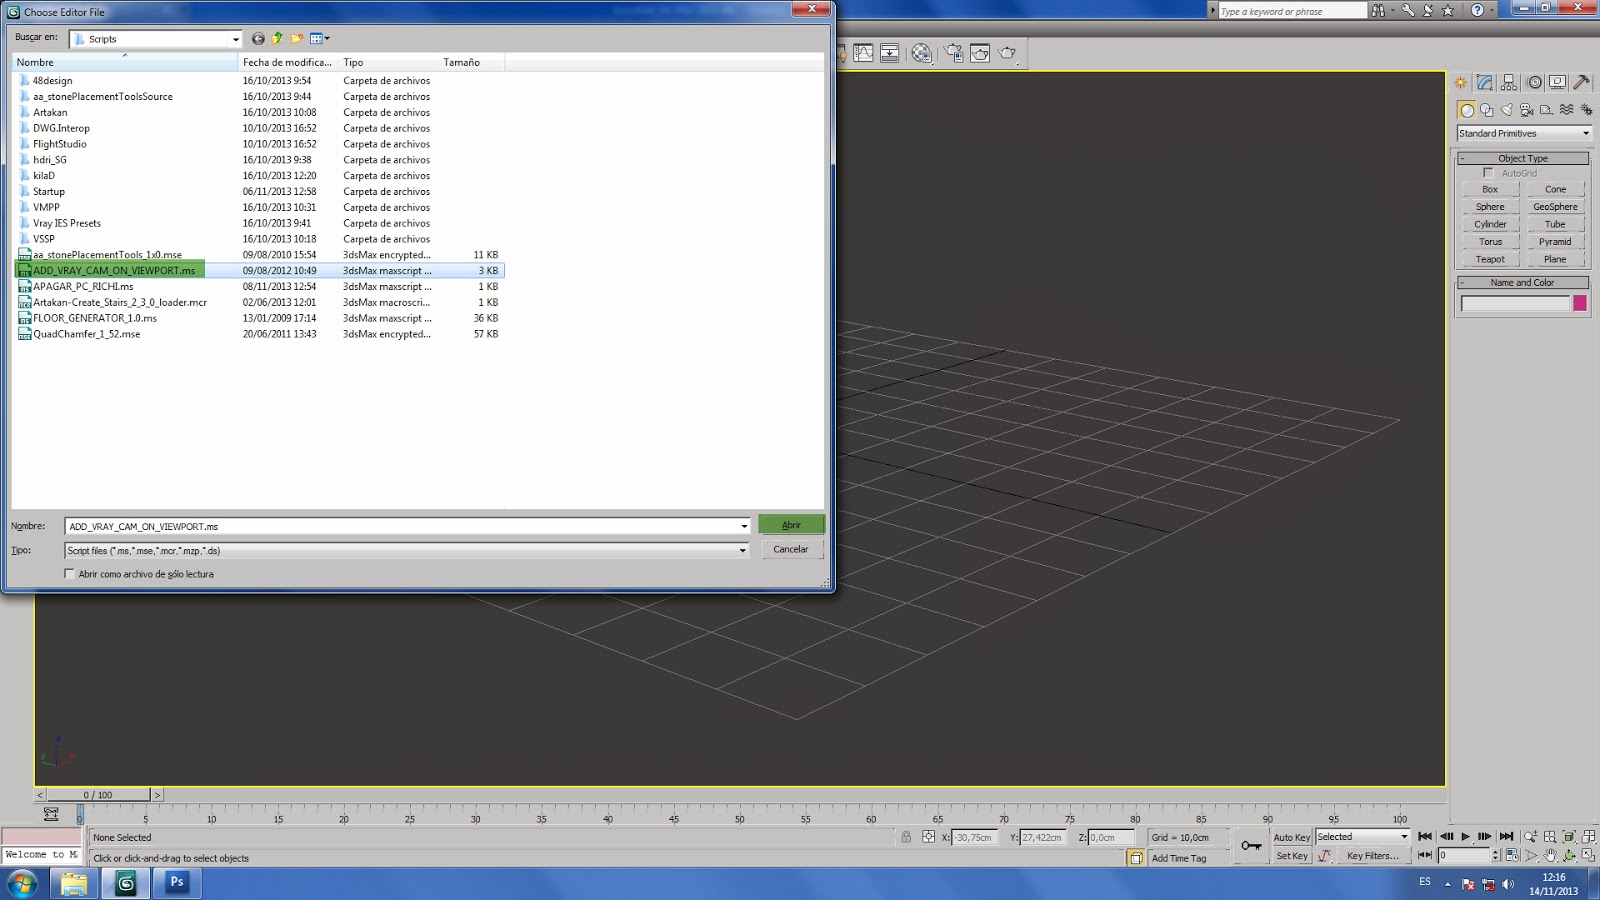Screen dimensions: 1600x900
Task: Open the Render Setup teapot icon
Action: pyautogui.click(x=954, y=53)
